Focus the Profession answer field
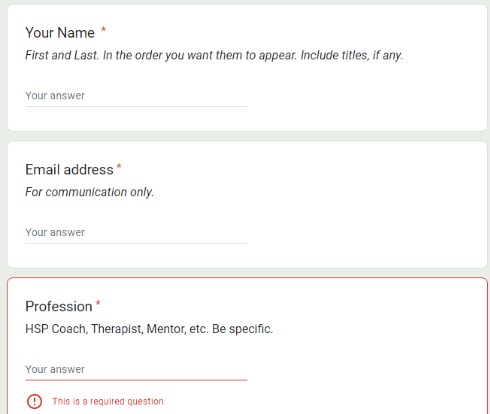490x414 pixels. click(x=136, y=369)
